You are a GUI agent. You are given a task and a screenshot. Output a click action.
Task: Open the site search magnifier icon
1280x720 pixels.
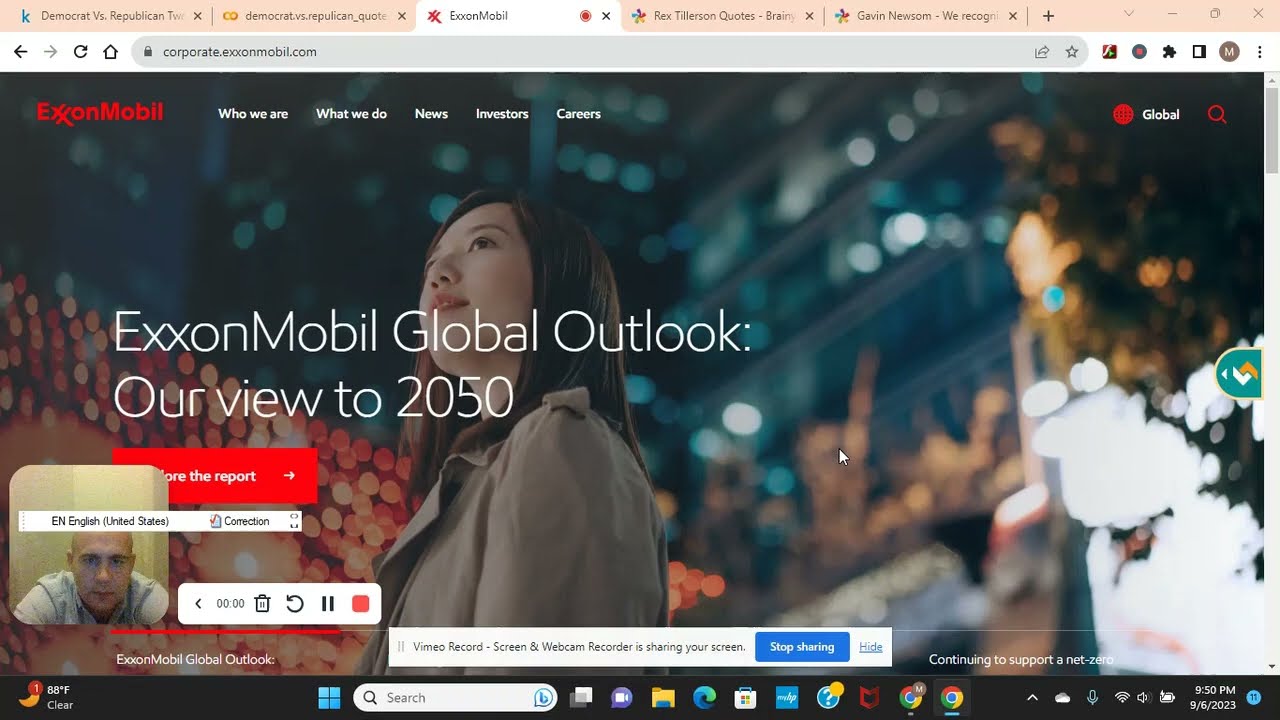[1217, 114]
